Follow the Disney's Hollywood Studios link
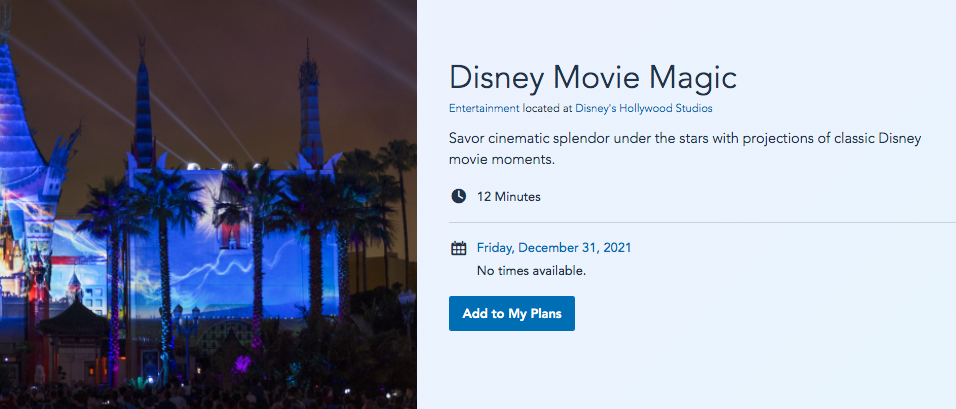This screenshot has height=409, width=956. (651, 108)
